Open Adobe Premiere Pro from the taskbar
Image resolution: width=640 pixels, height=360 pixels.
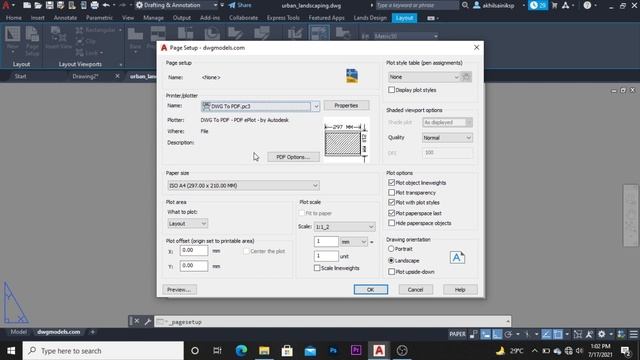pos(356,351)
